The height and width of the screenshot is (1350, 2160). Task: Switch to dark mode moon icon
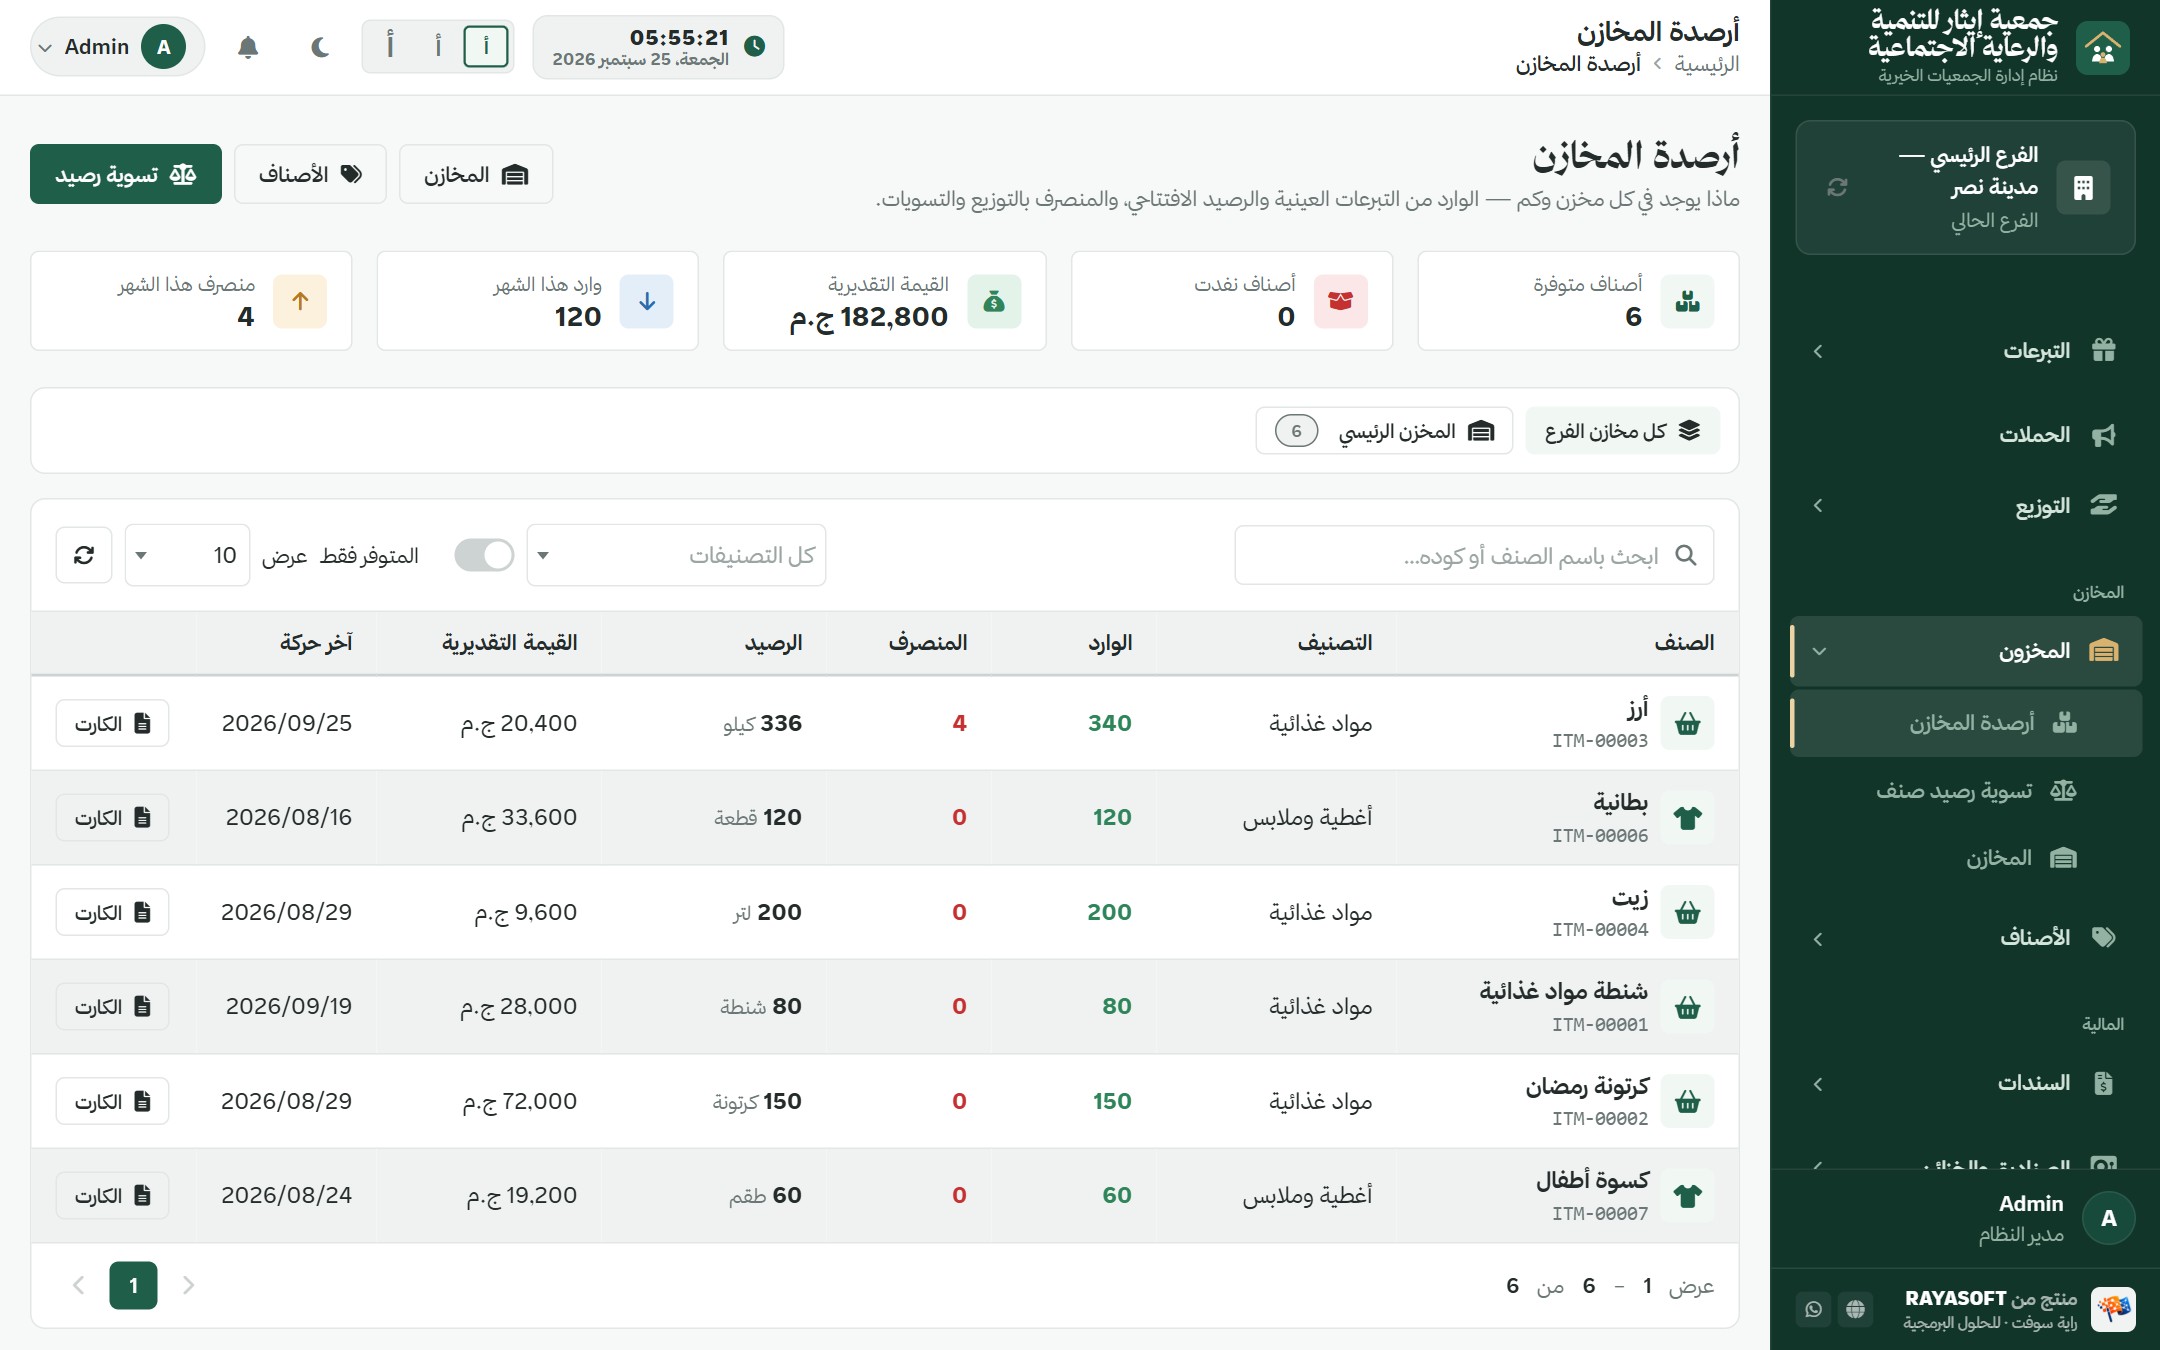(320, 47)
